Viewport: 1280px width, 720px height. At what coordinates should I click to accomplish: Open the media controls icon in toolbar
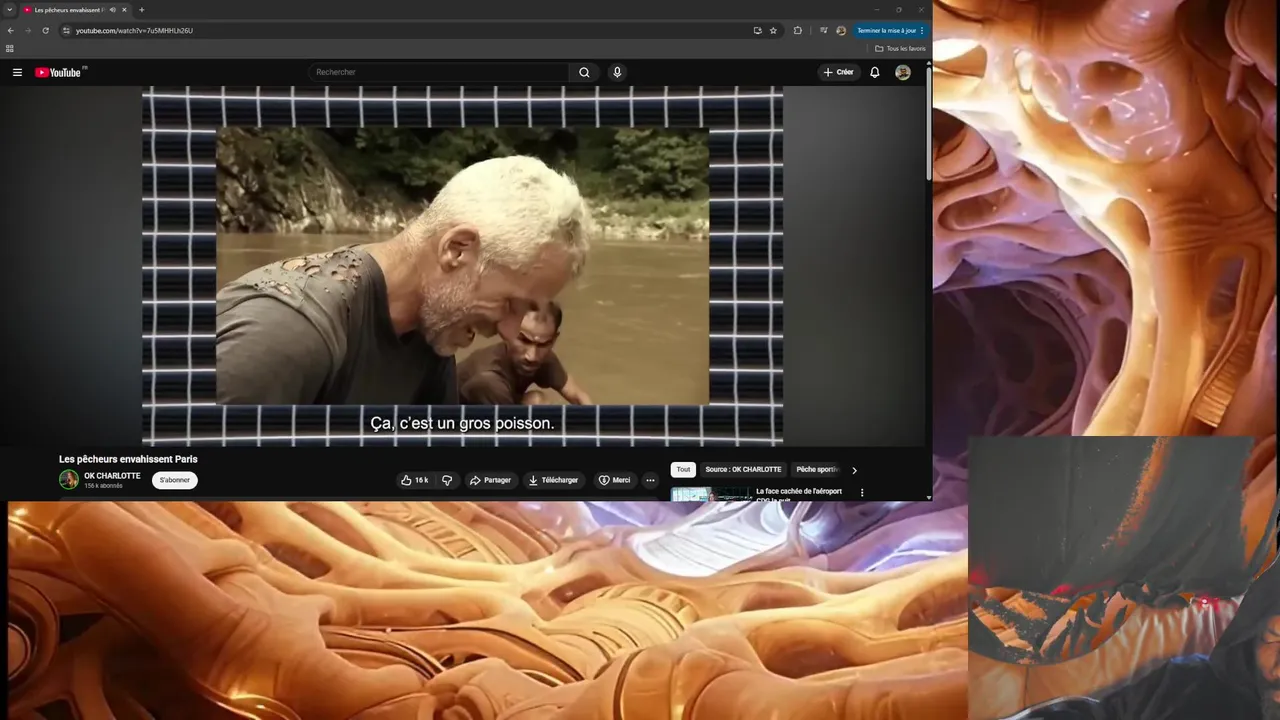[x=824, y=30]
